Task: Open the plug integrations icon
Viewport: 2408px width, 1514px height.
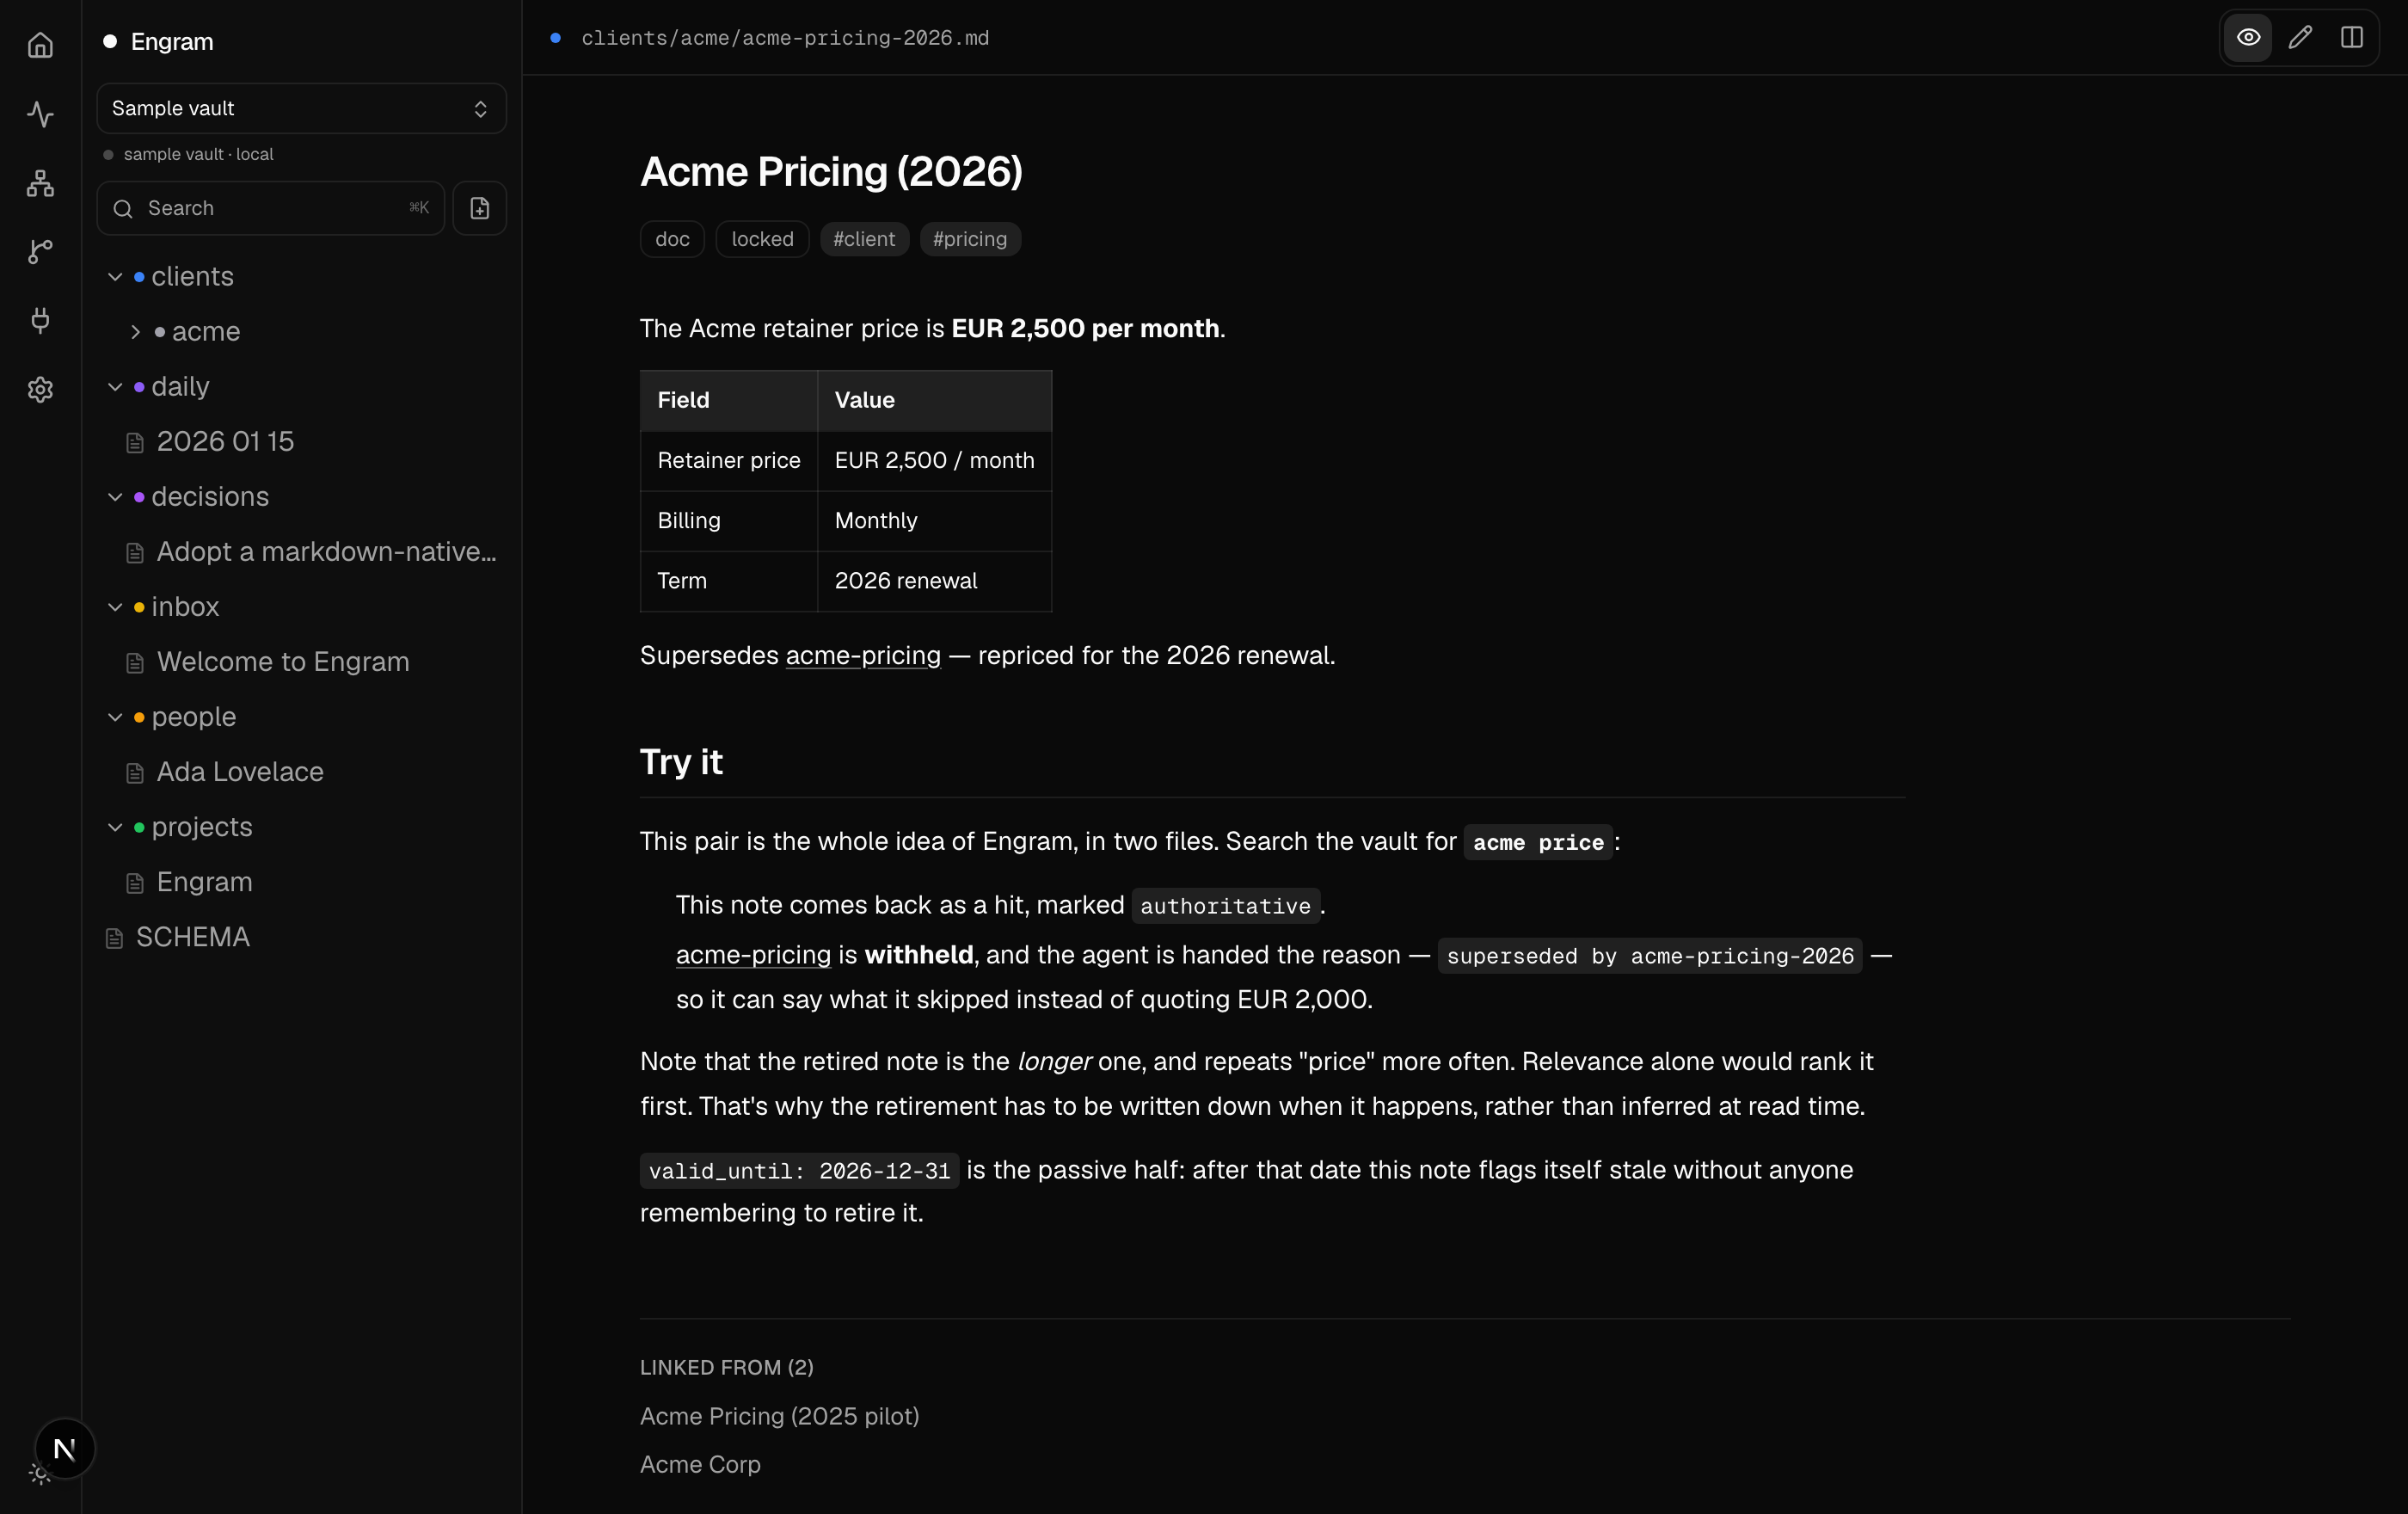Action: pyautogui.click(x=40, y=320)
